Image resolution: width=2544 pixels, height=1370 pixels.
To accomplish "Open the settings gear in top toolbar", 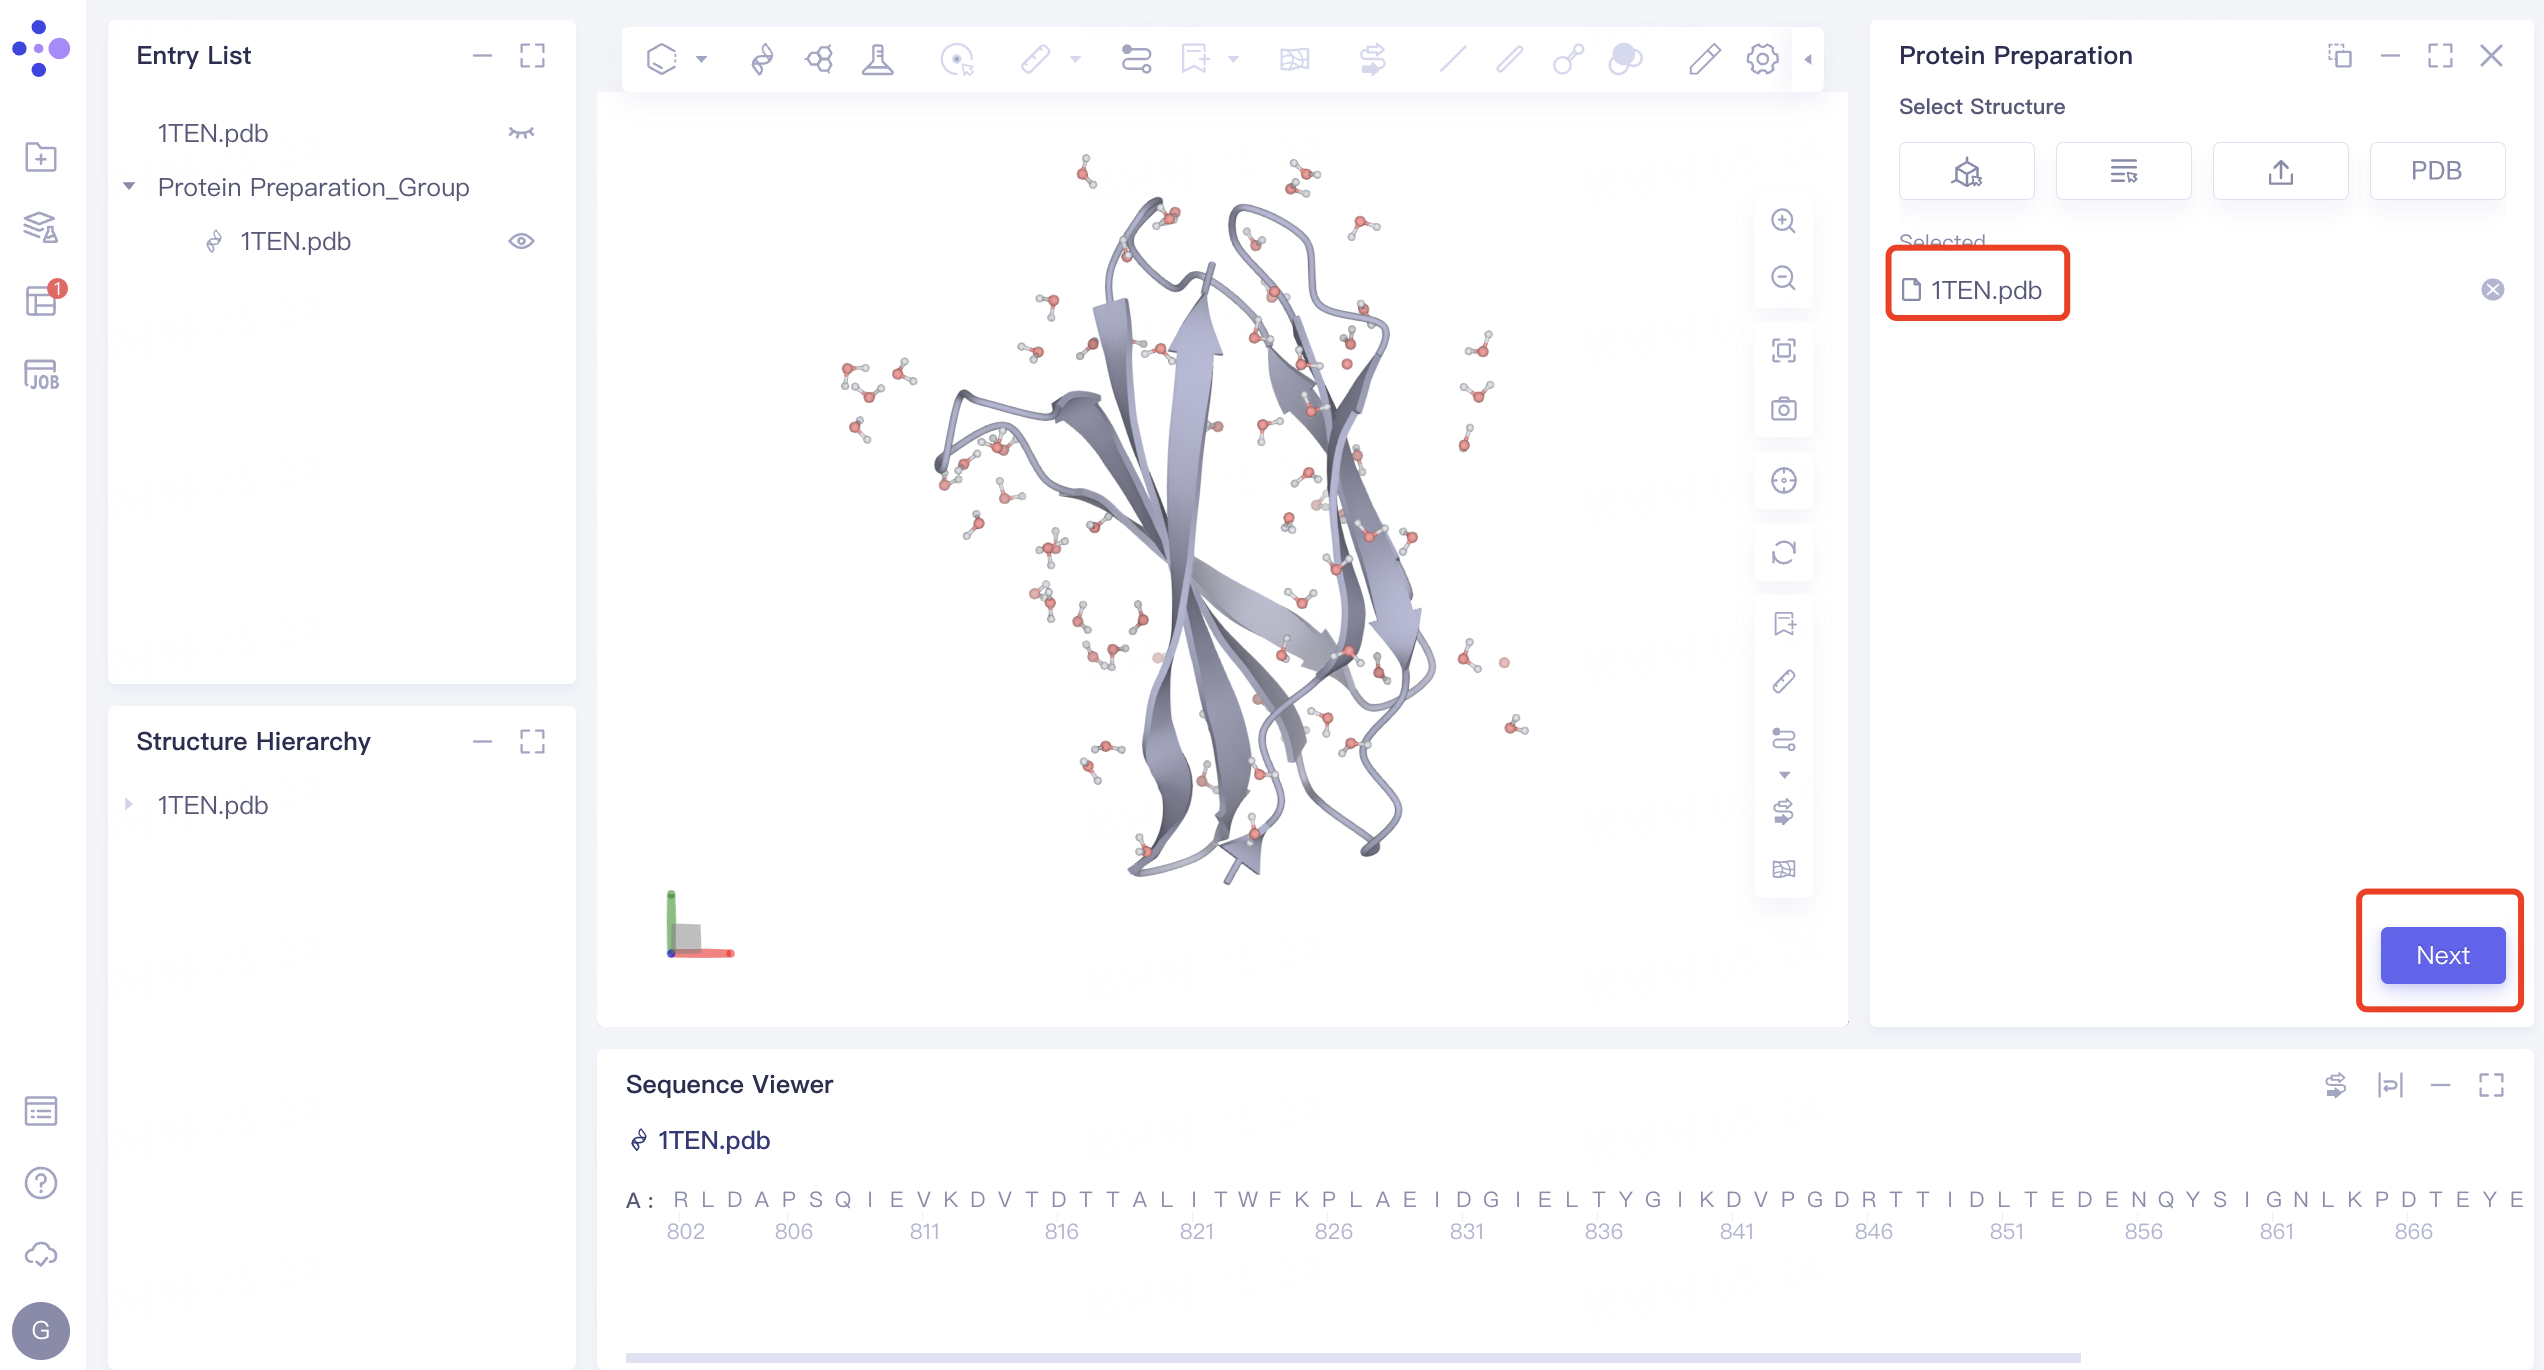I will click(x=1762, y=59).
